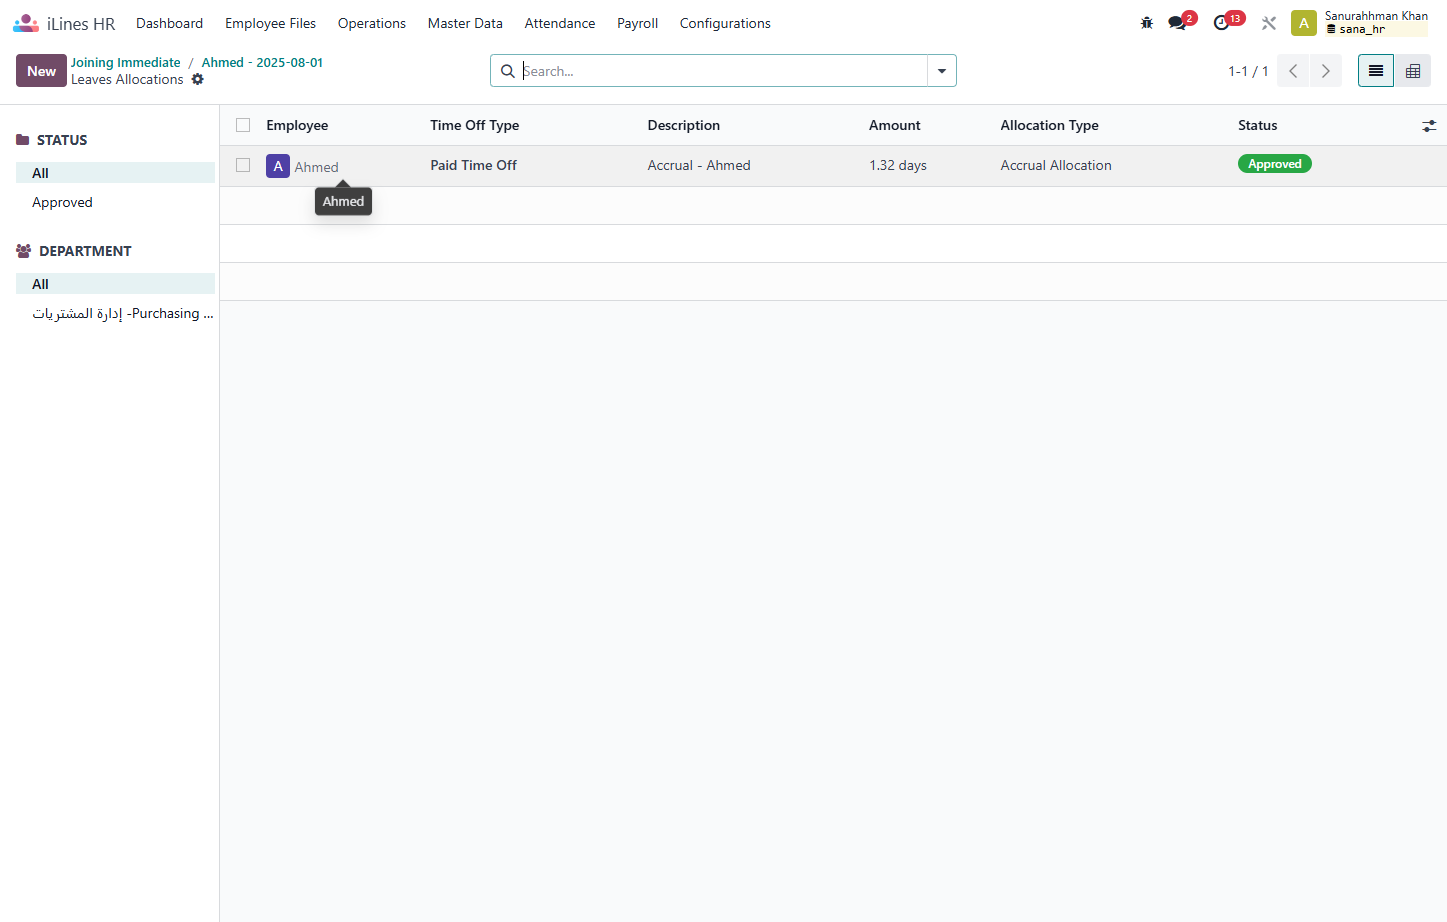This screenshot has height=922, width=1447.
Task: Sort by the Amount column header
Action: tap(895, 125)
